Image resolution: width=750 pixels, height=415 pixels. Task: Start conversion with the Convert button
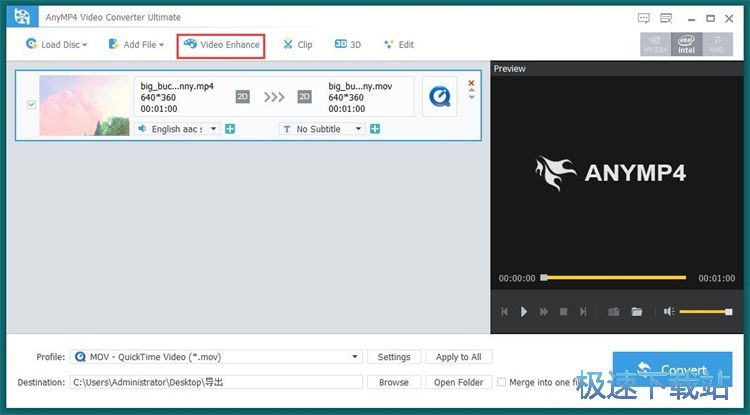[x=672, y=370]
